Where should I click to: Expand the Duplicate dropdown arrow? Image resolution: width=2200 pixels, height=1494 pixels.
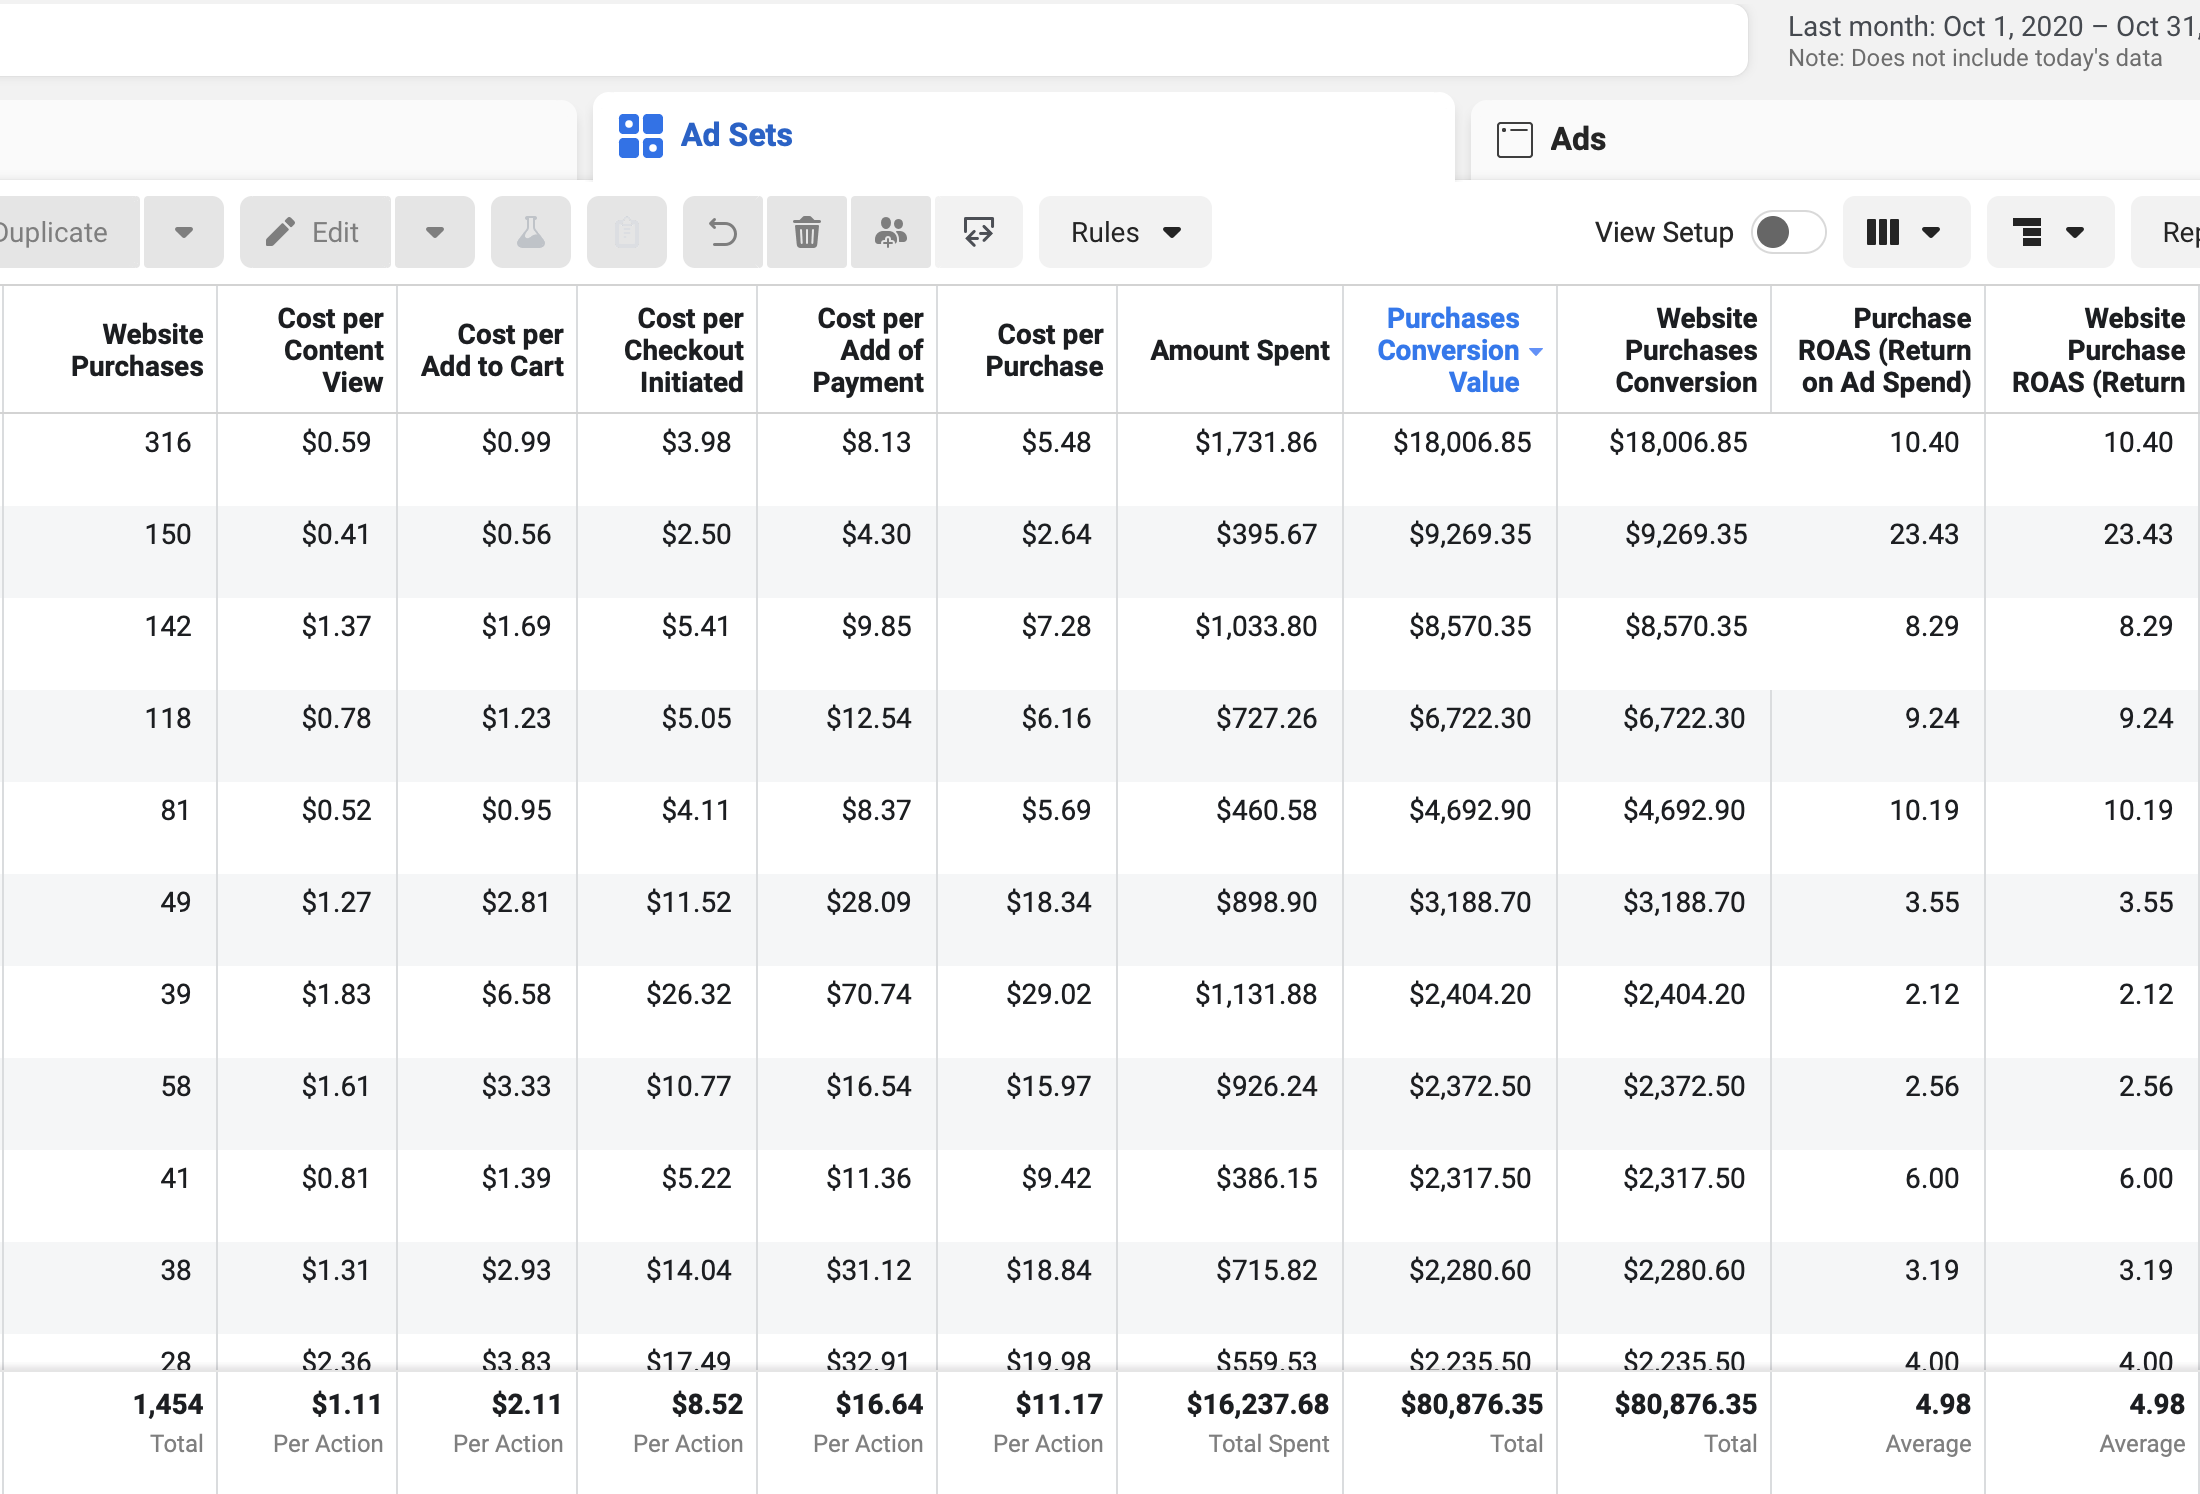pyautogui.click(x=183, y=232)
